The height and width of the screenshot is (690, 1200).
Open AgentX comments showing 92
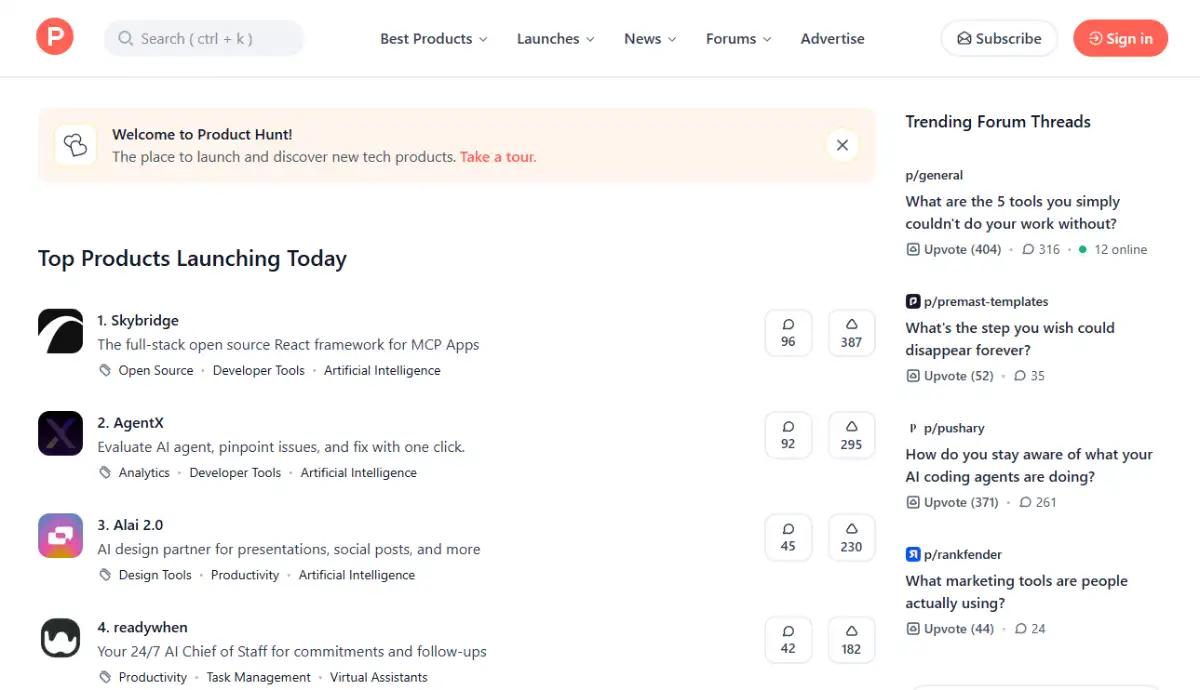788,435
